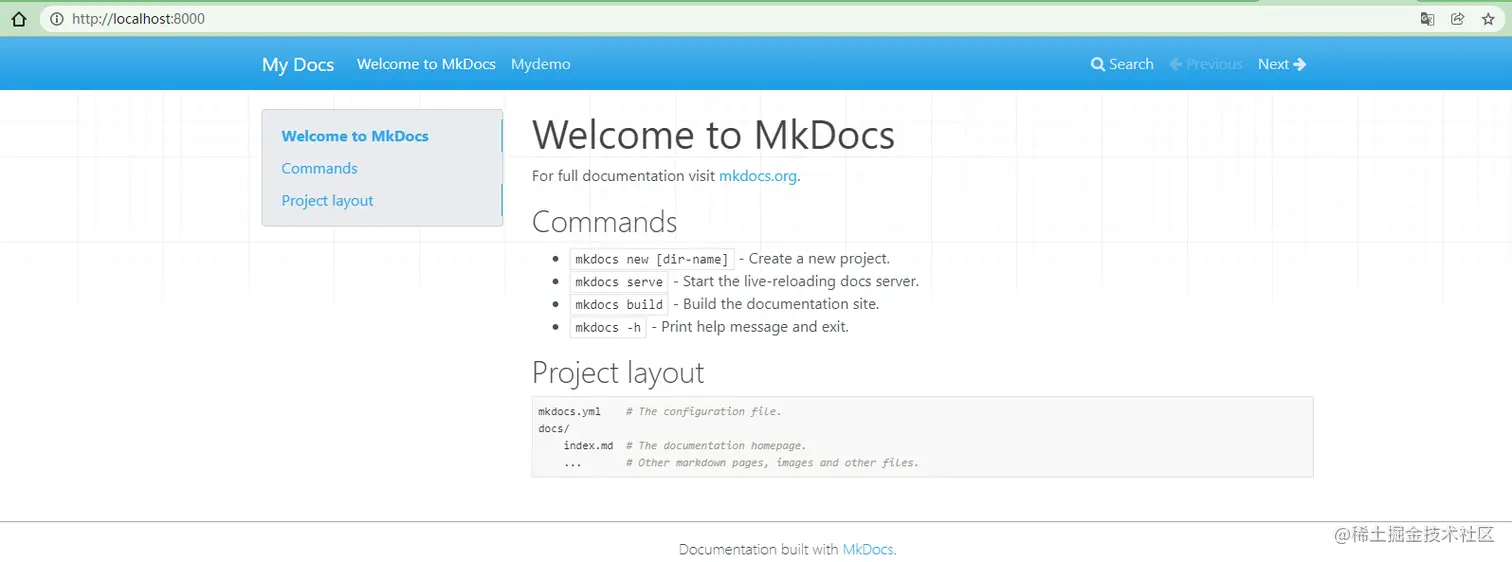Click 'Create a new project' text
1512x562 pixels.
coord(819,258)
